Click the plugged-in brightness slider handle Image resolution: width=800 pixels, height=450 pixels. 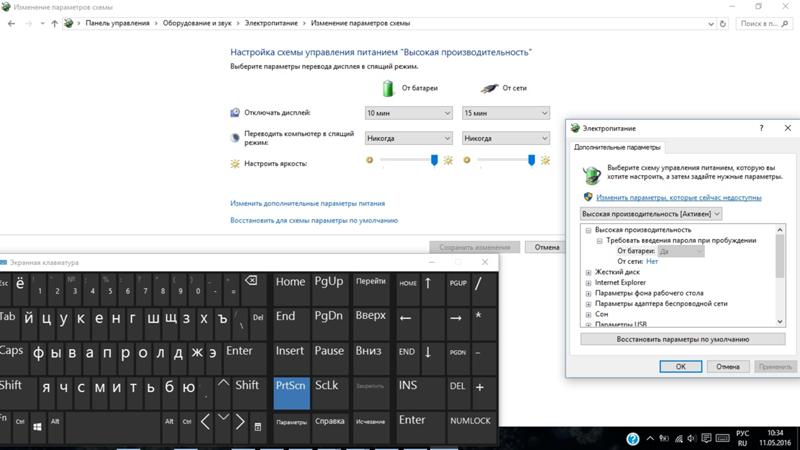tap(531, 160)
